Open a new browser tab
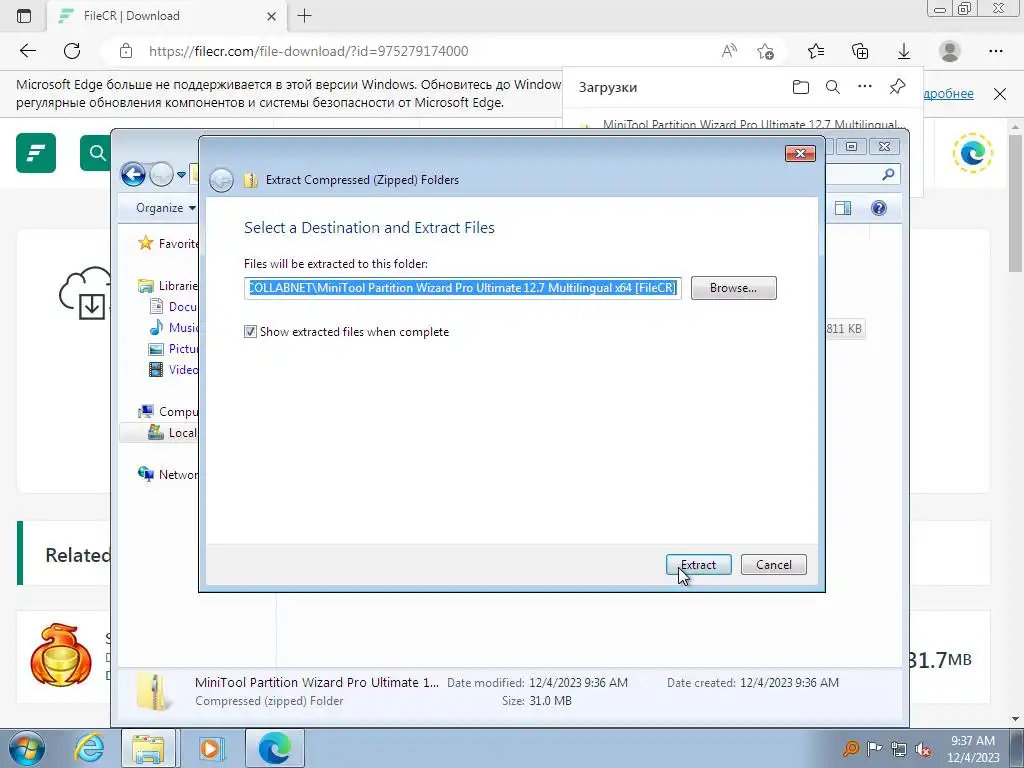This screenshot has height=768, width=1024. [304, 16]
